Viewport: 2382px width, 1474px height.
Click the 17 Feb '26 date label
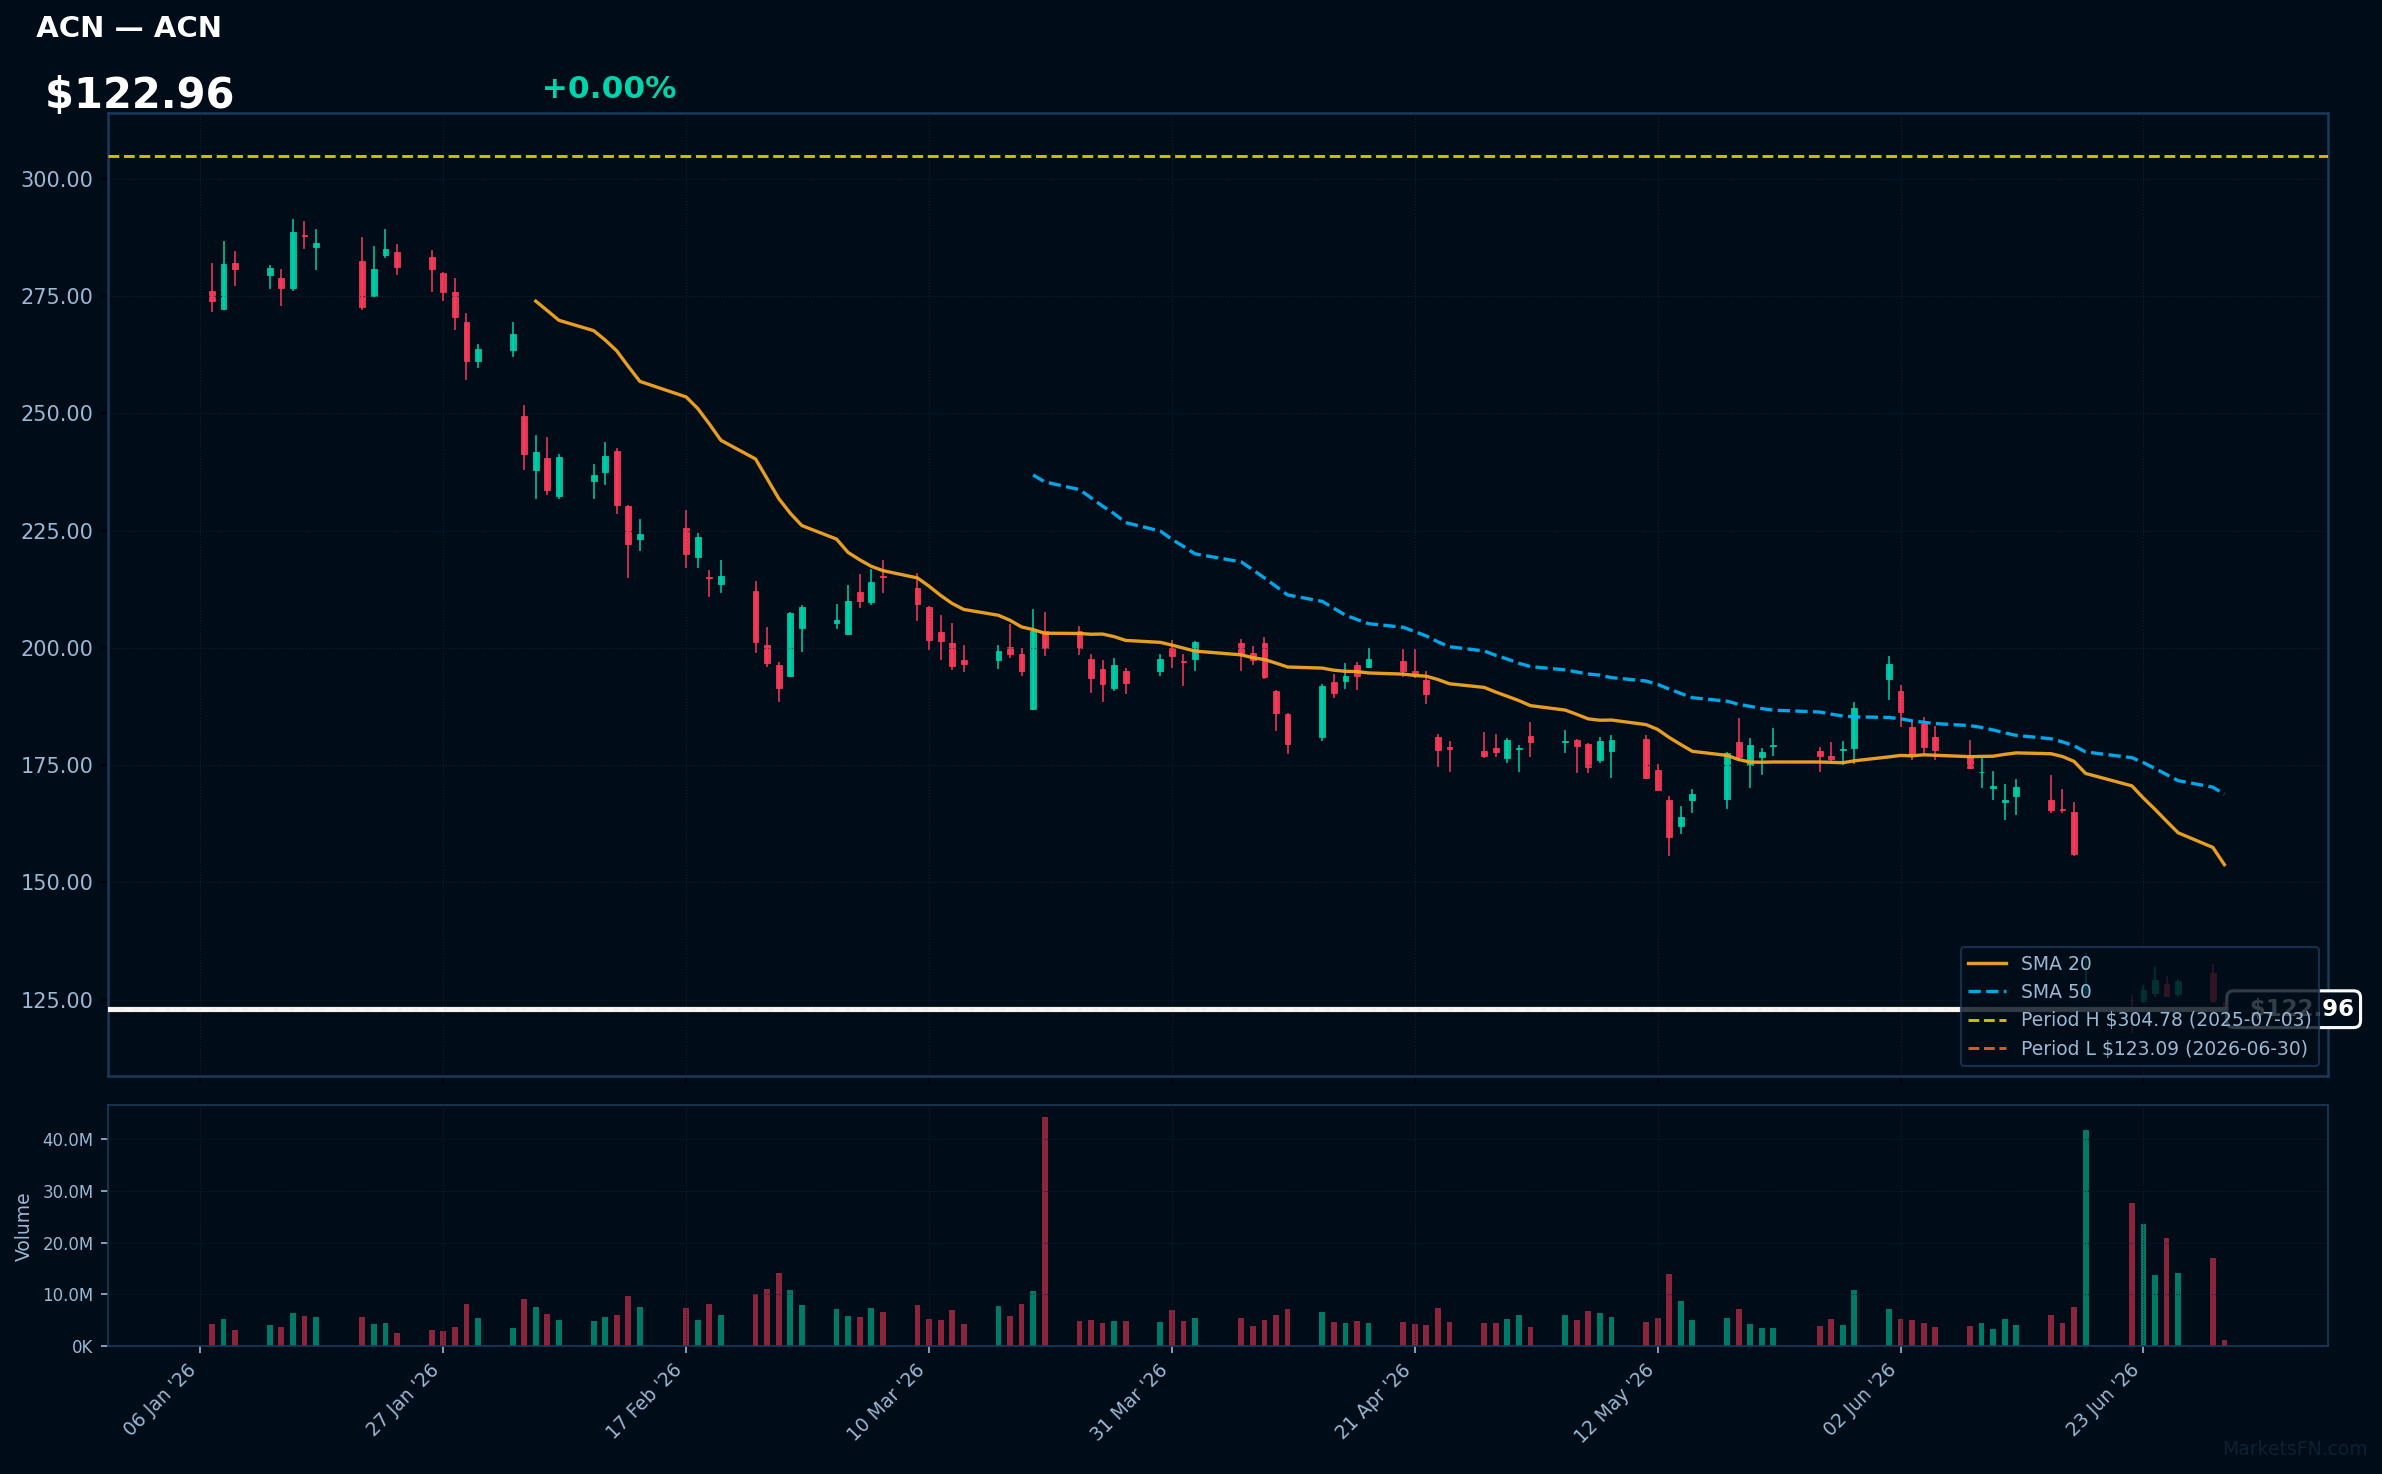pos(645,1400)
